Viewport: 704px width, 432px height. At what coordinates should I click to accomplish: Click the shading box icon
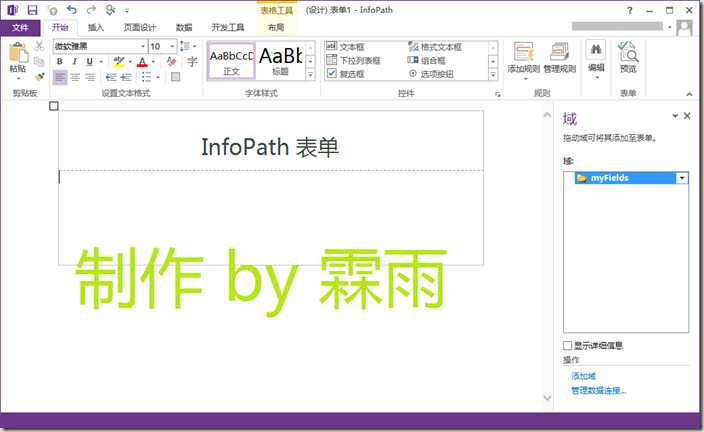pyautogui.click(x=176, y=77)
